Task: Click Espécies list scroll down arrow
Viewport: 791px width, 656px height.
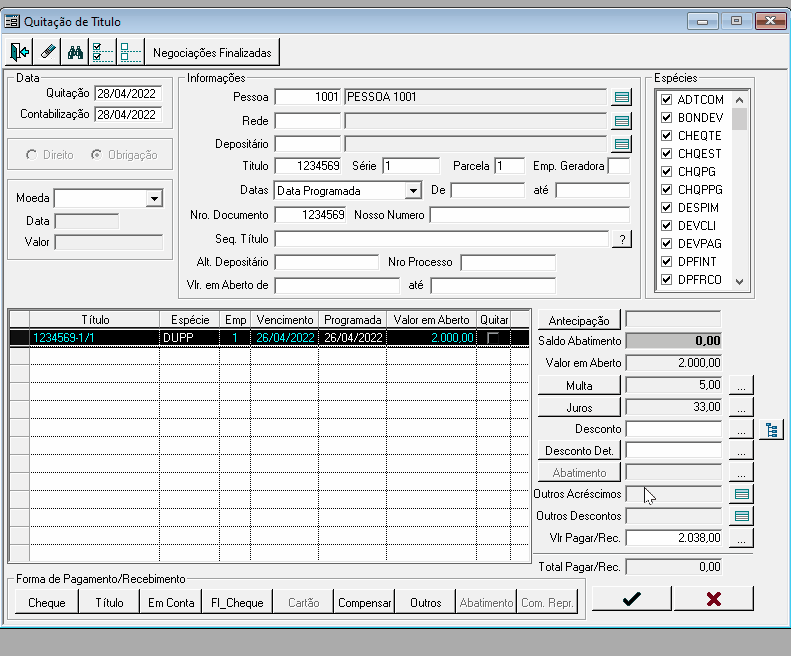Action: point(740,282)
